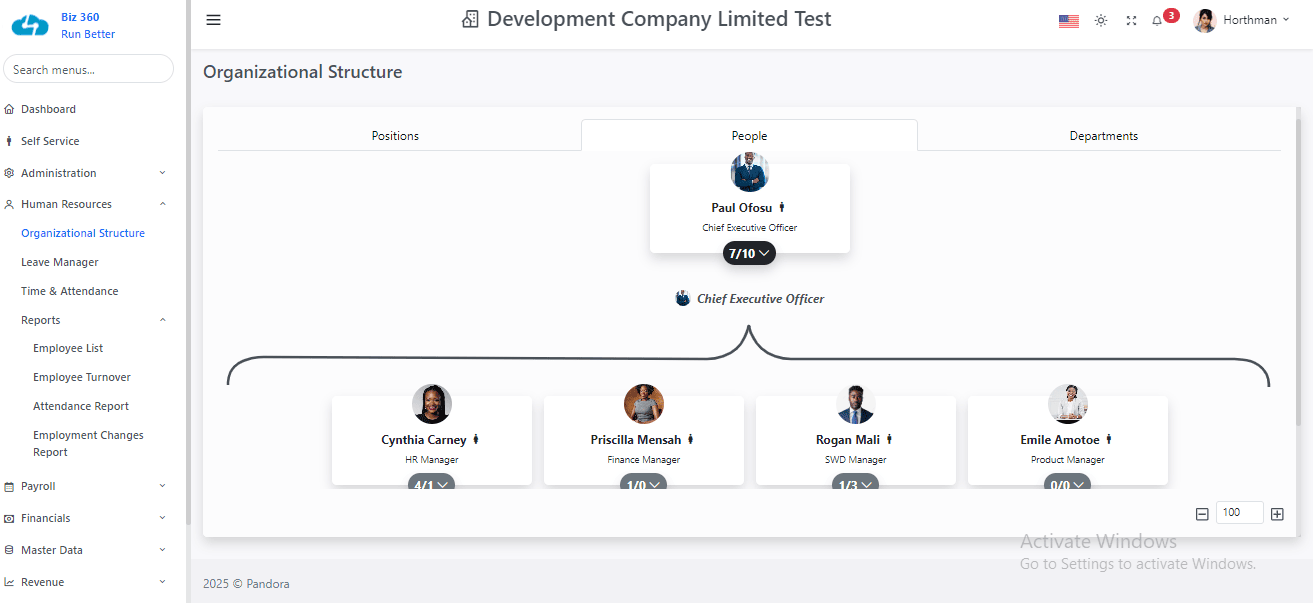Switch to the Positions tab
Screen dimensions: 1313x603
395,136
